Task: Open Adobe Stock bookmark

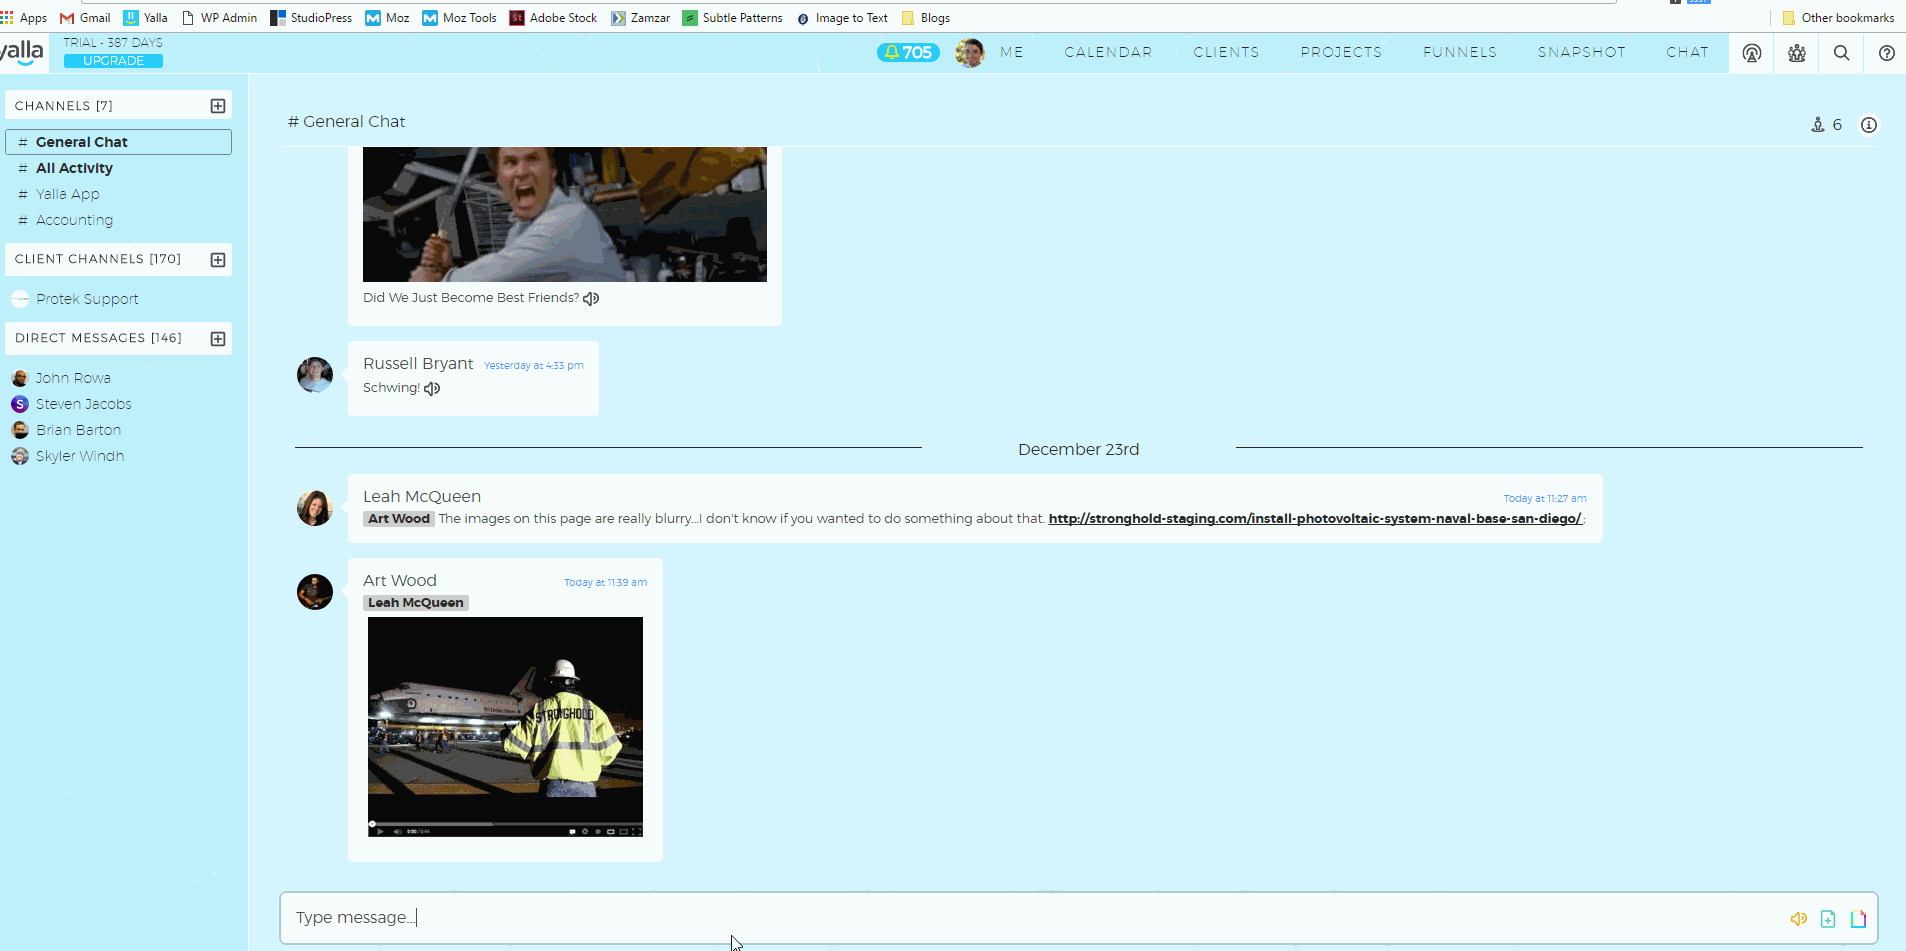Action: tap(553, 18)
